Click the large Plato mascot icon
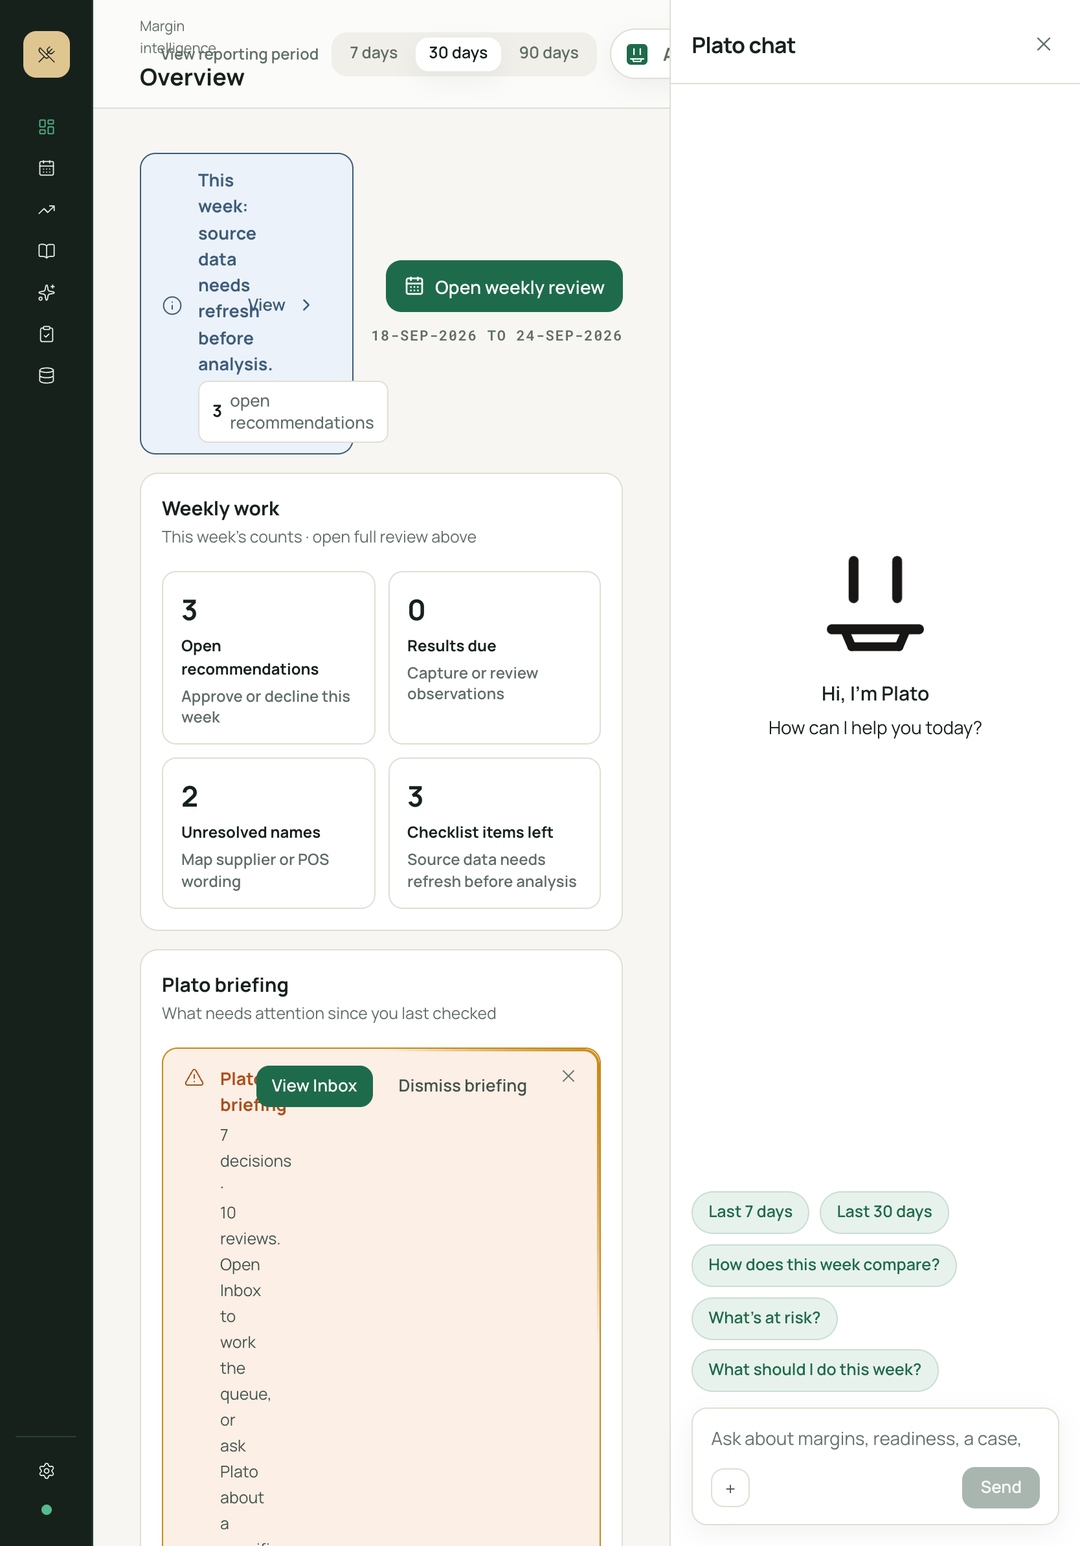1080x1546 pixels. point(875,604)
